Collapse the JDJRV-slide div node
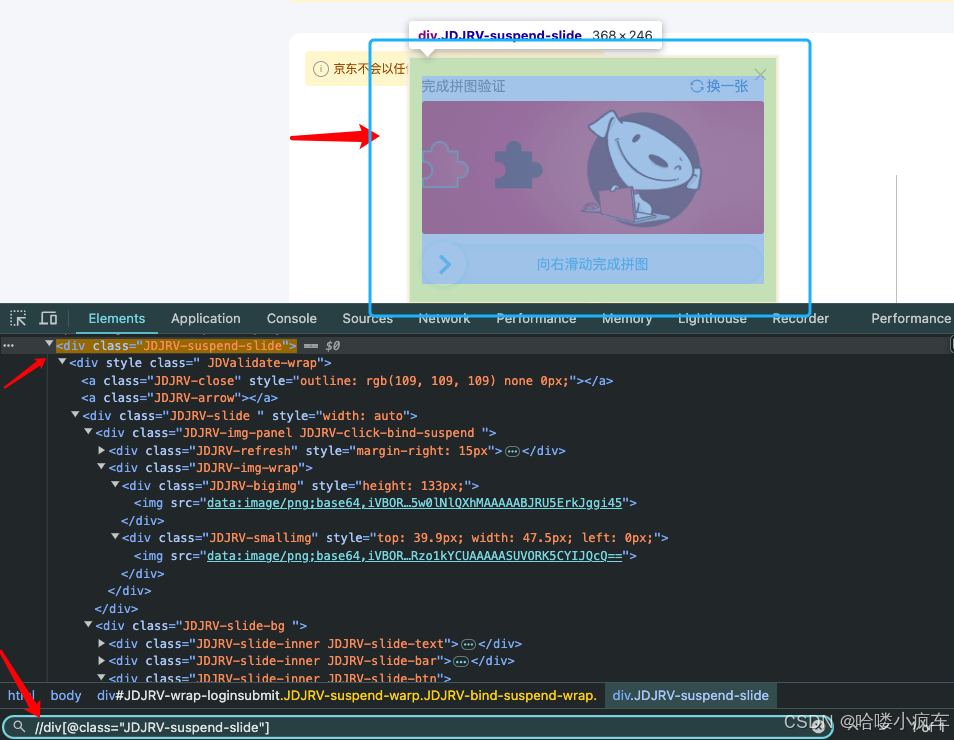Screen dimensions: 954x740 coord(75,414)
